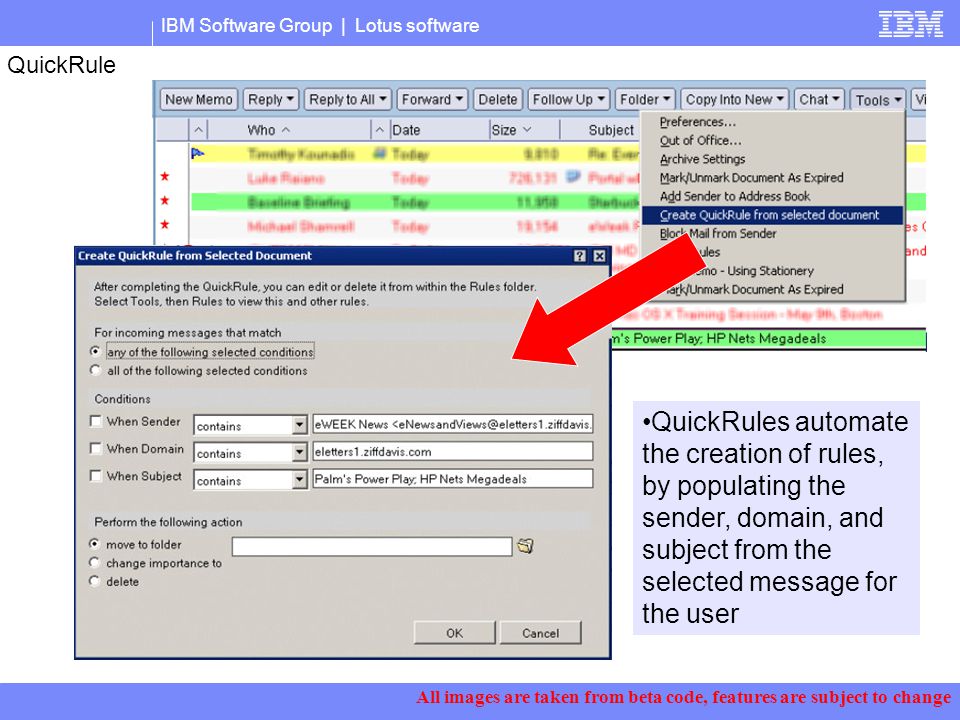
Task: Select the yellow highlighted Timothy mail row
Action: click(414, 154)
